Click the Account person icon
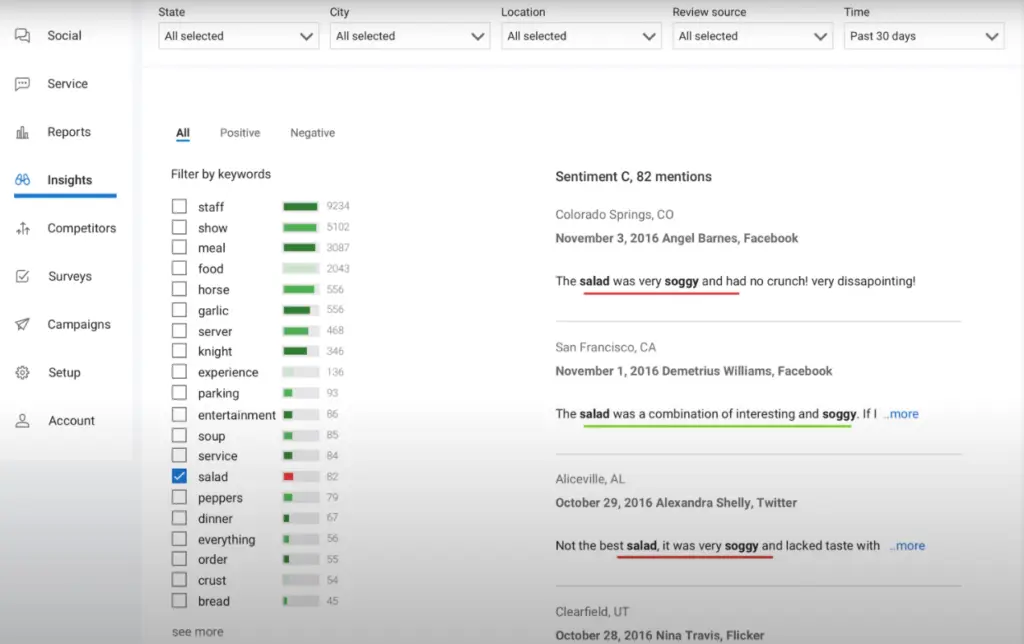1024x644 pixels. pos(22,421)
